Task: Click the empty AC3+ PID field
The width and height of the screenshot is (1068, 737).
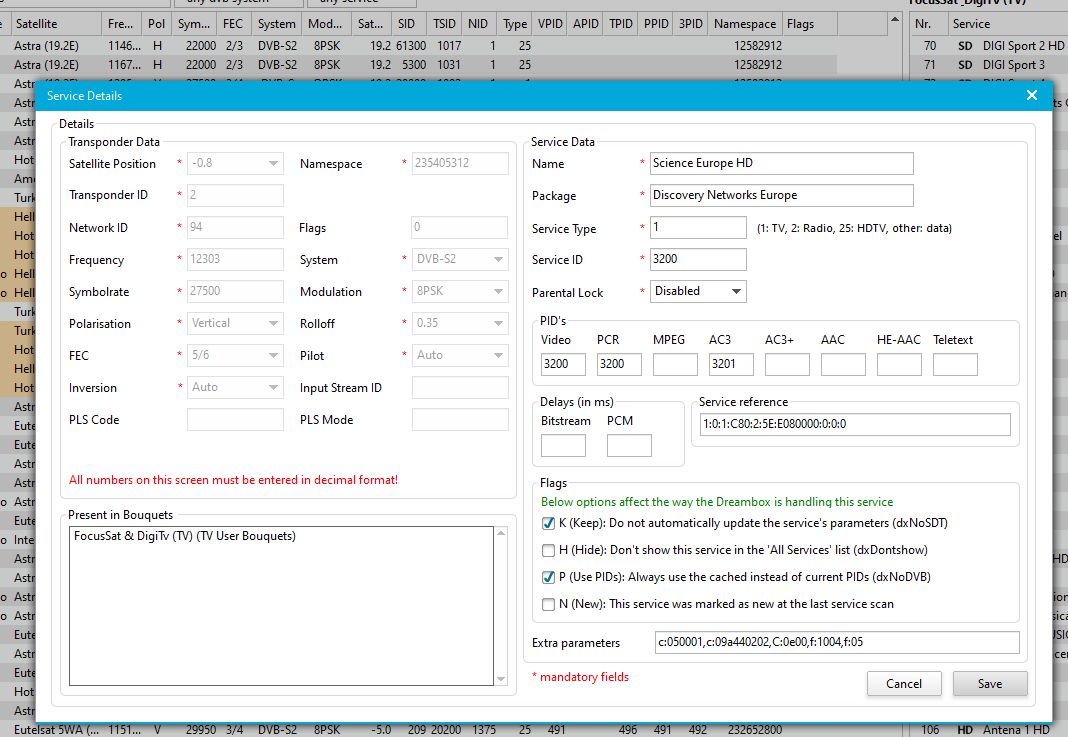Action: point(787,364)
